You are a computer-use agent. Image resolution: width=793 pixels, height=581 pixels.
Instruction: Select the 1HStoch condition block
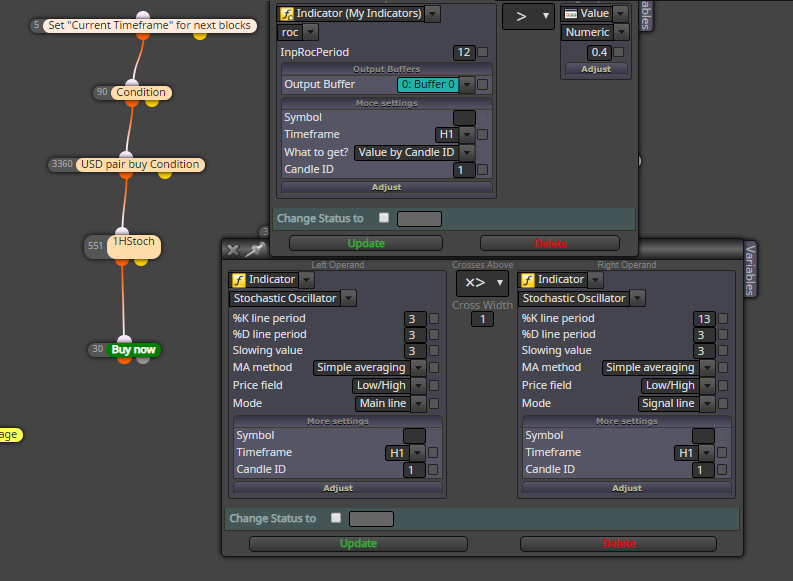(x=134, y=246)
